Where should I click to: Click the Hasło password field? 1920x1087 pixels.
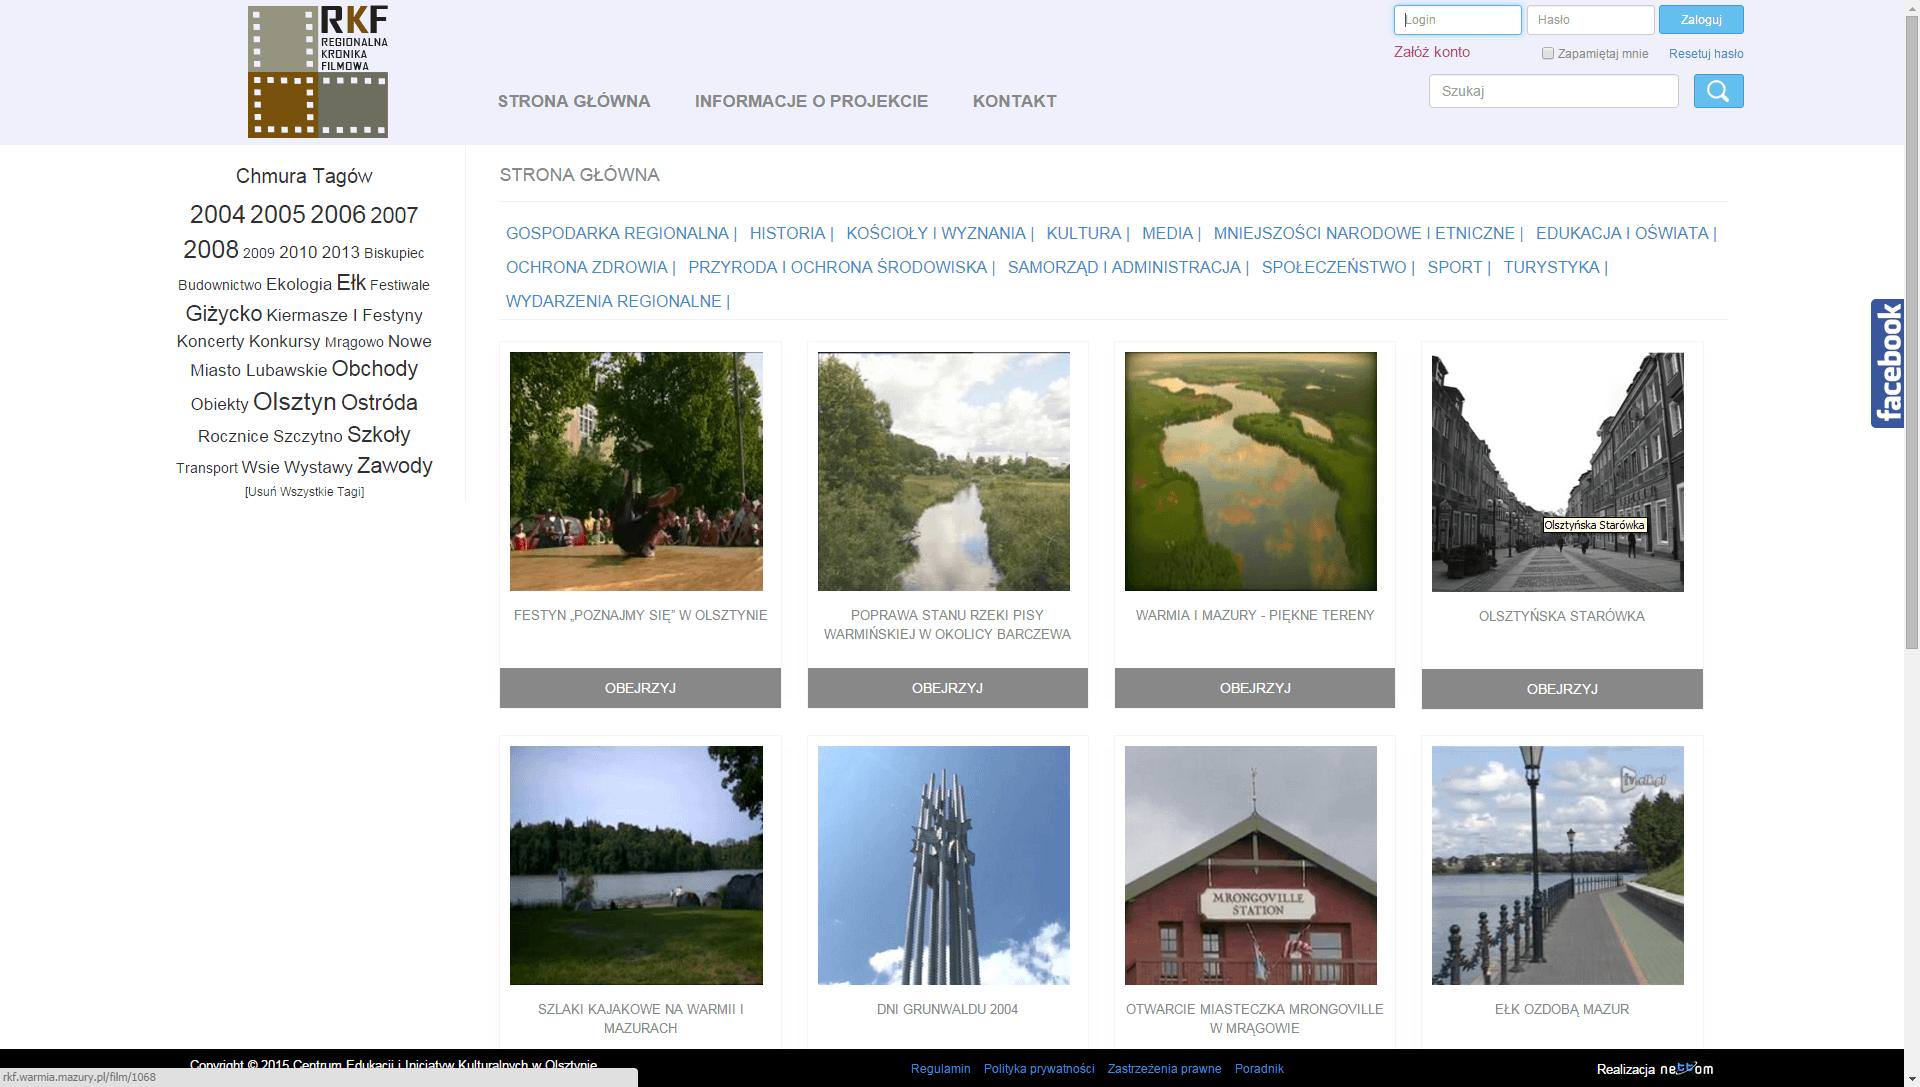pyautogui.click(x=1590, y=19)
